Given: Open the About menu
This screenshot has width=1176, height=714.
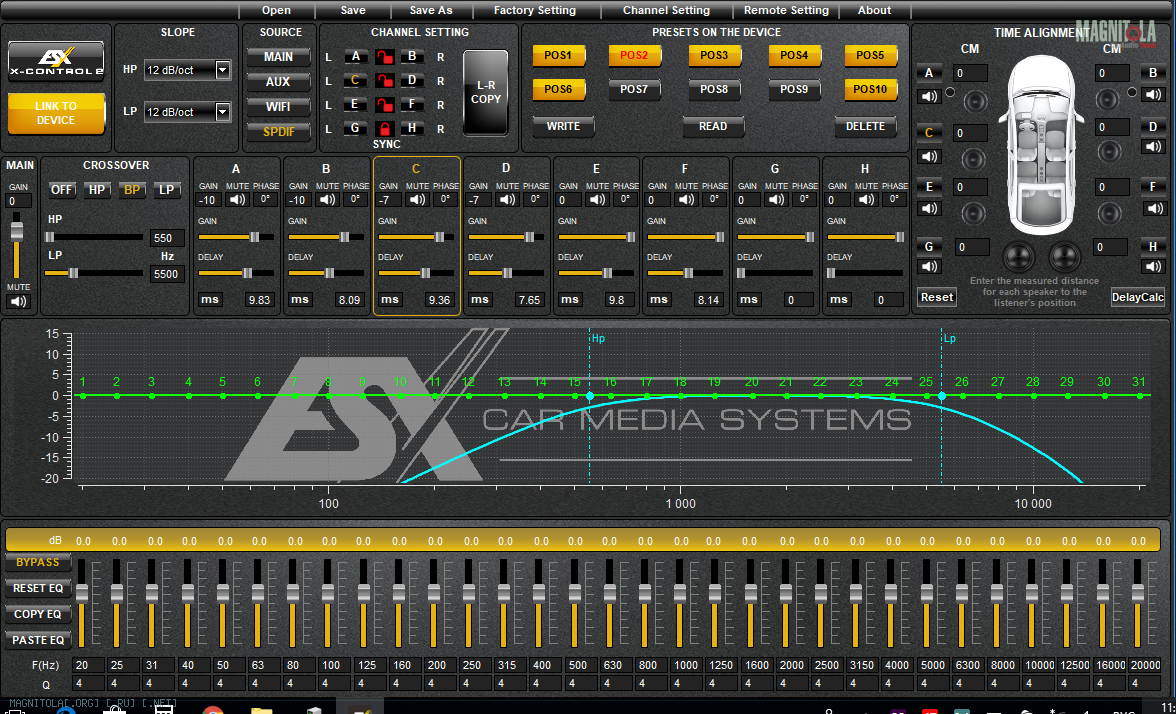Looking at the screenshot, I should [874, 10].
